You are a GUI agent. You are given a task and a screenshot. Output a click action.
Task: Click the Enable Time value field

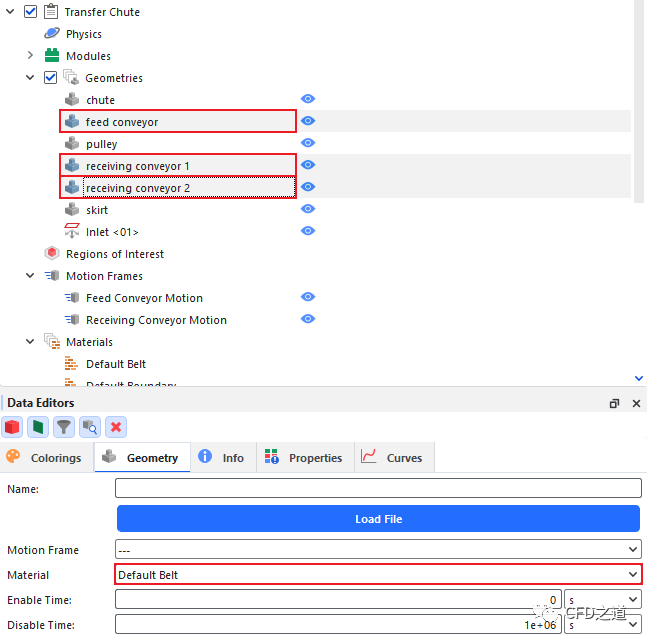pos(338,599)
